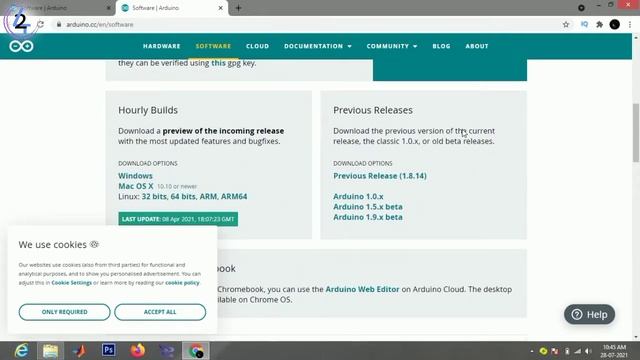Download Linux 64 bits hourly build
This screenshot has height=360, width=640.
point(183,196)
